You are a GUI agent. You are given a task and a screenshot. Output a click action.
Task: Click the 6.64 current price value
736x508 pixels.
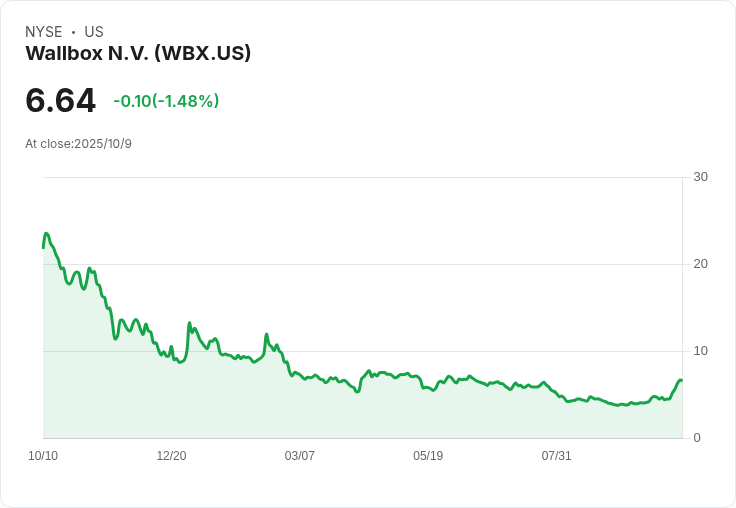click(x=61, y=100)
